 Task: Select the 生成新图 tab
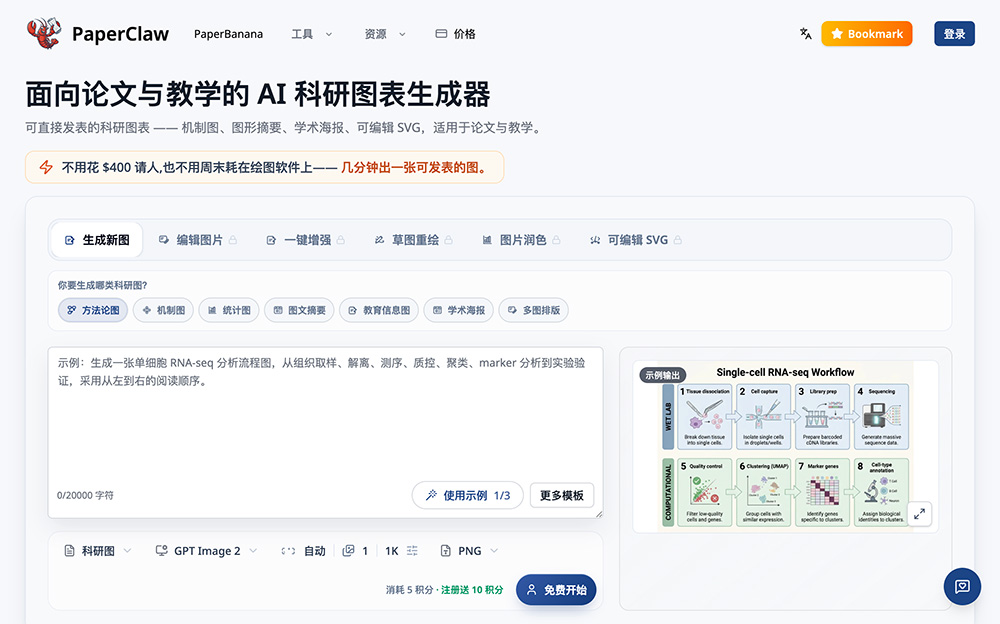click(x=97, y=240)
